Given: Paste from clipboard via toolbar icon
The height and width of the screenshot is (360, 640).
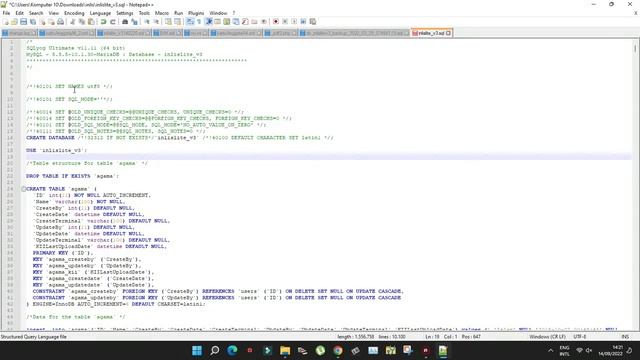Looking at the screenshot, I should 91,21.
